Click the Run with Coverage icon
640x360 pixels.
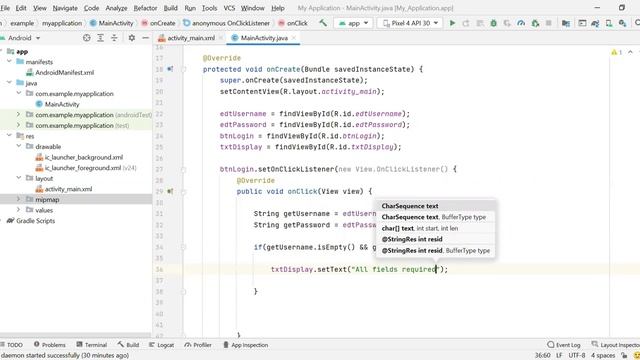click(507, 23)
